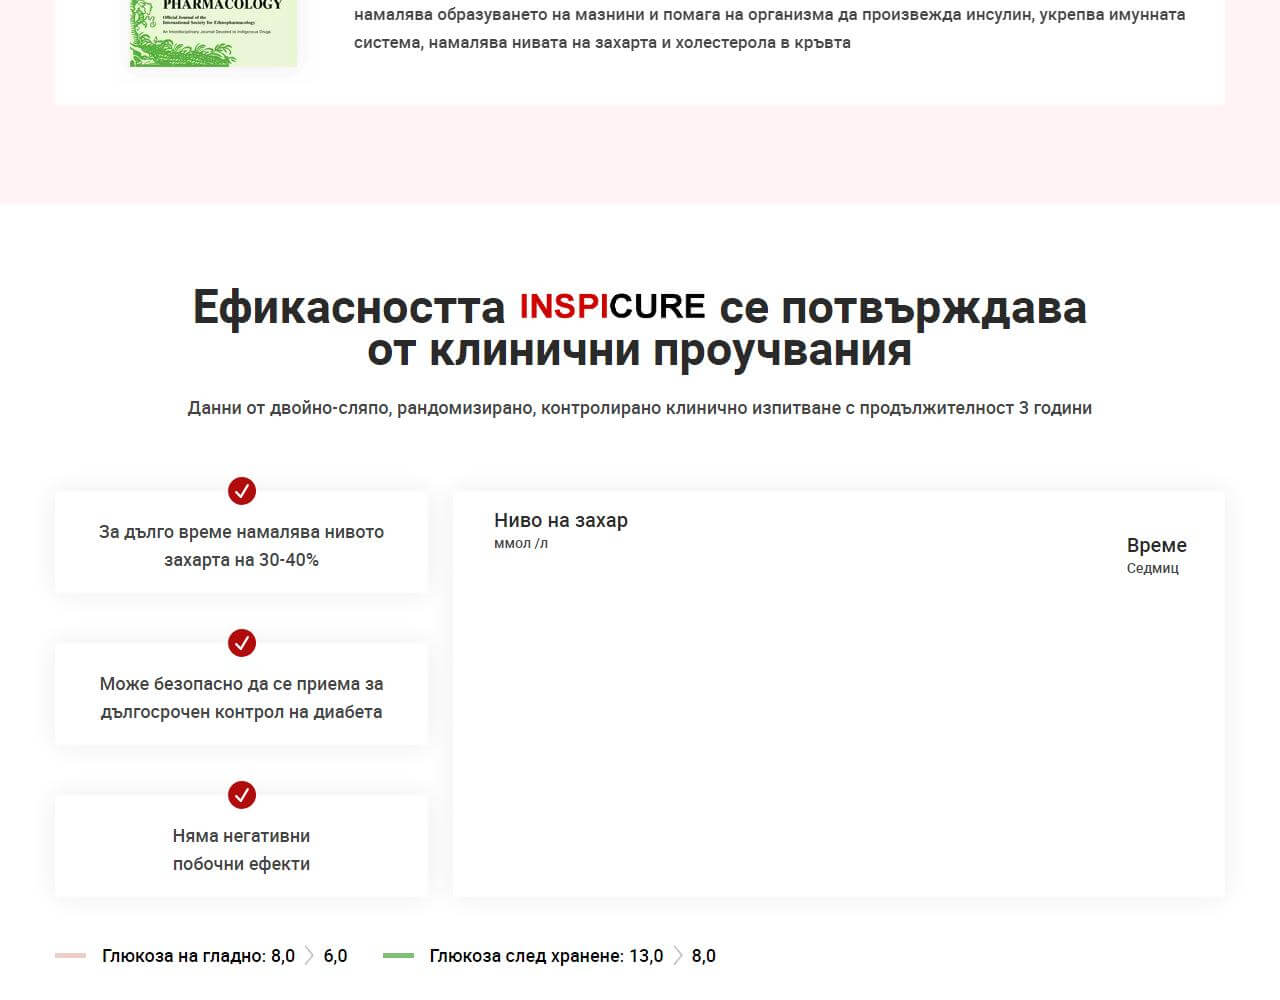Click the heading 'Ефикасността ... се потвърждава'
Image resolution: width=1280 pixels, height=1000 pixels.
point(640,328)
